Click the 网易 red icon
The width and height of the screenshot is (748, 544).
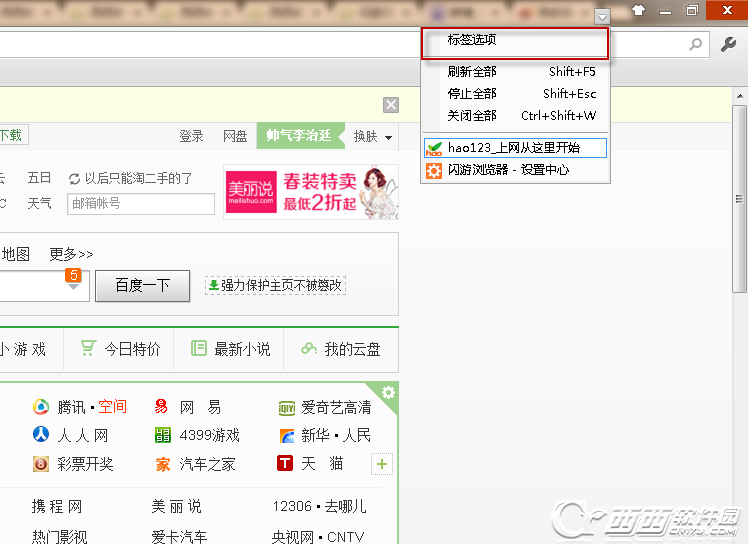[x=161, y=407]
